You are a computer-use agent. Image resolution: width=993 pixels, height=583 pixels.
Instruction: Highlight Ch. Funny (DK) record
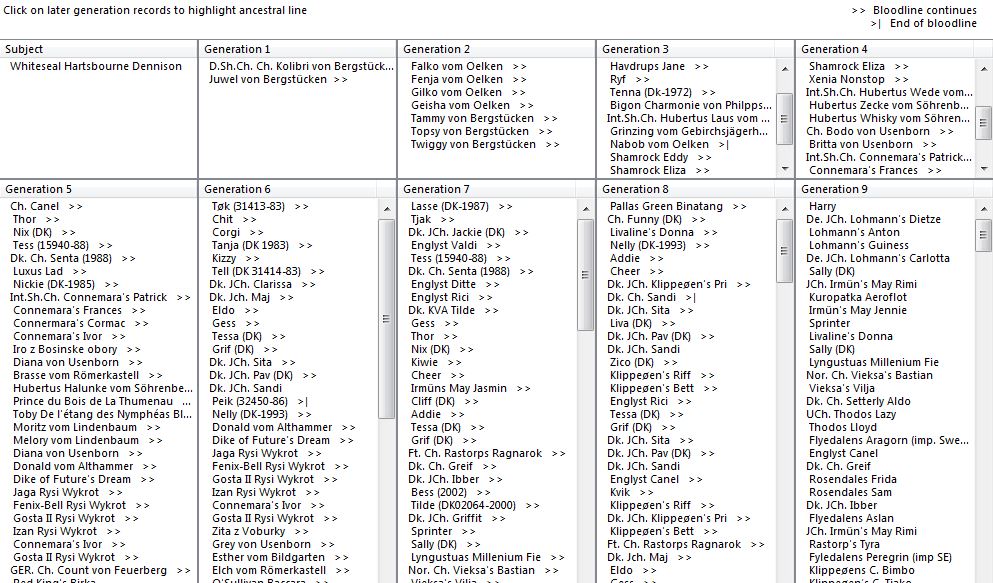(x=656, y=220)
